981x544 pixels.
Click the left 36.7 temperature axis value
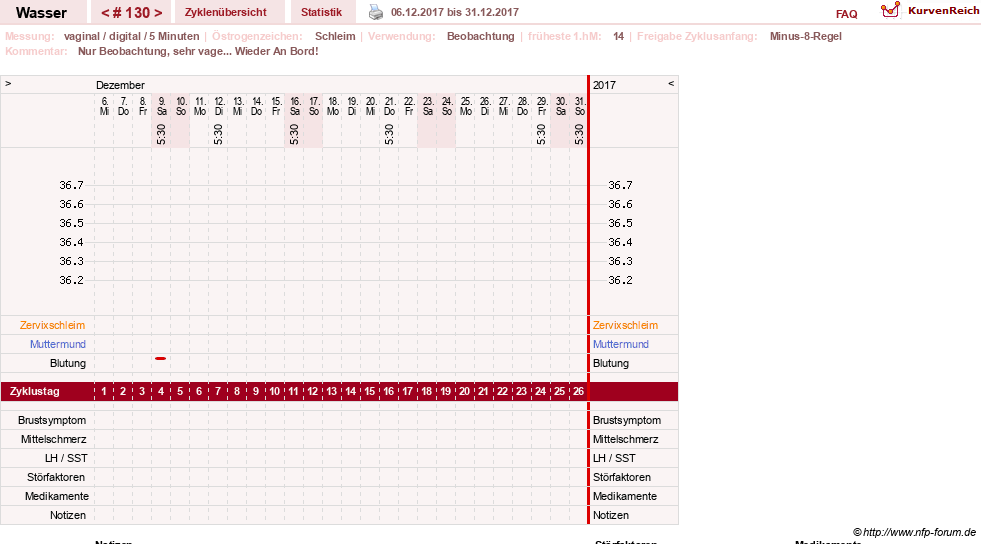tap(71, 185)
